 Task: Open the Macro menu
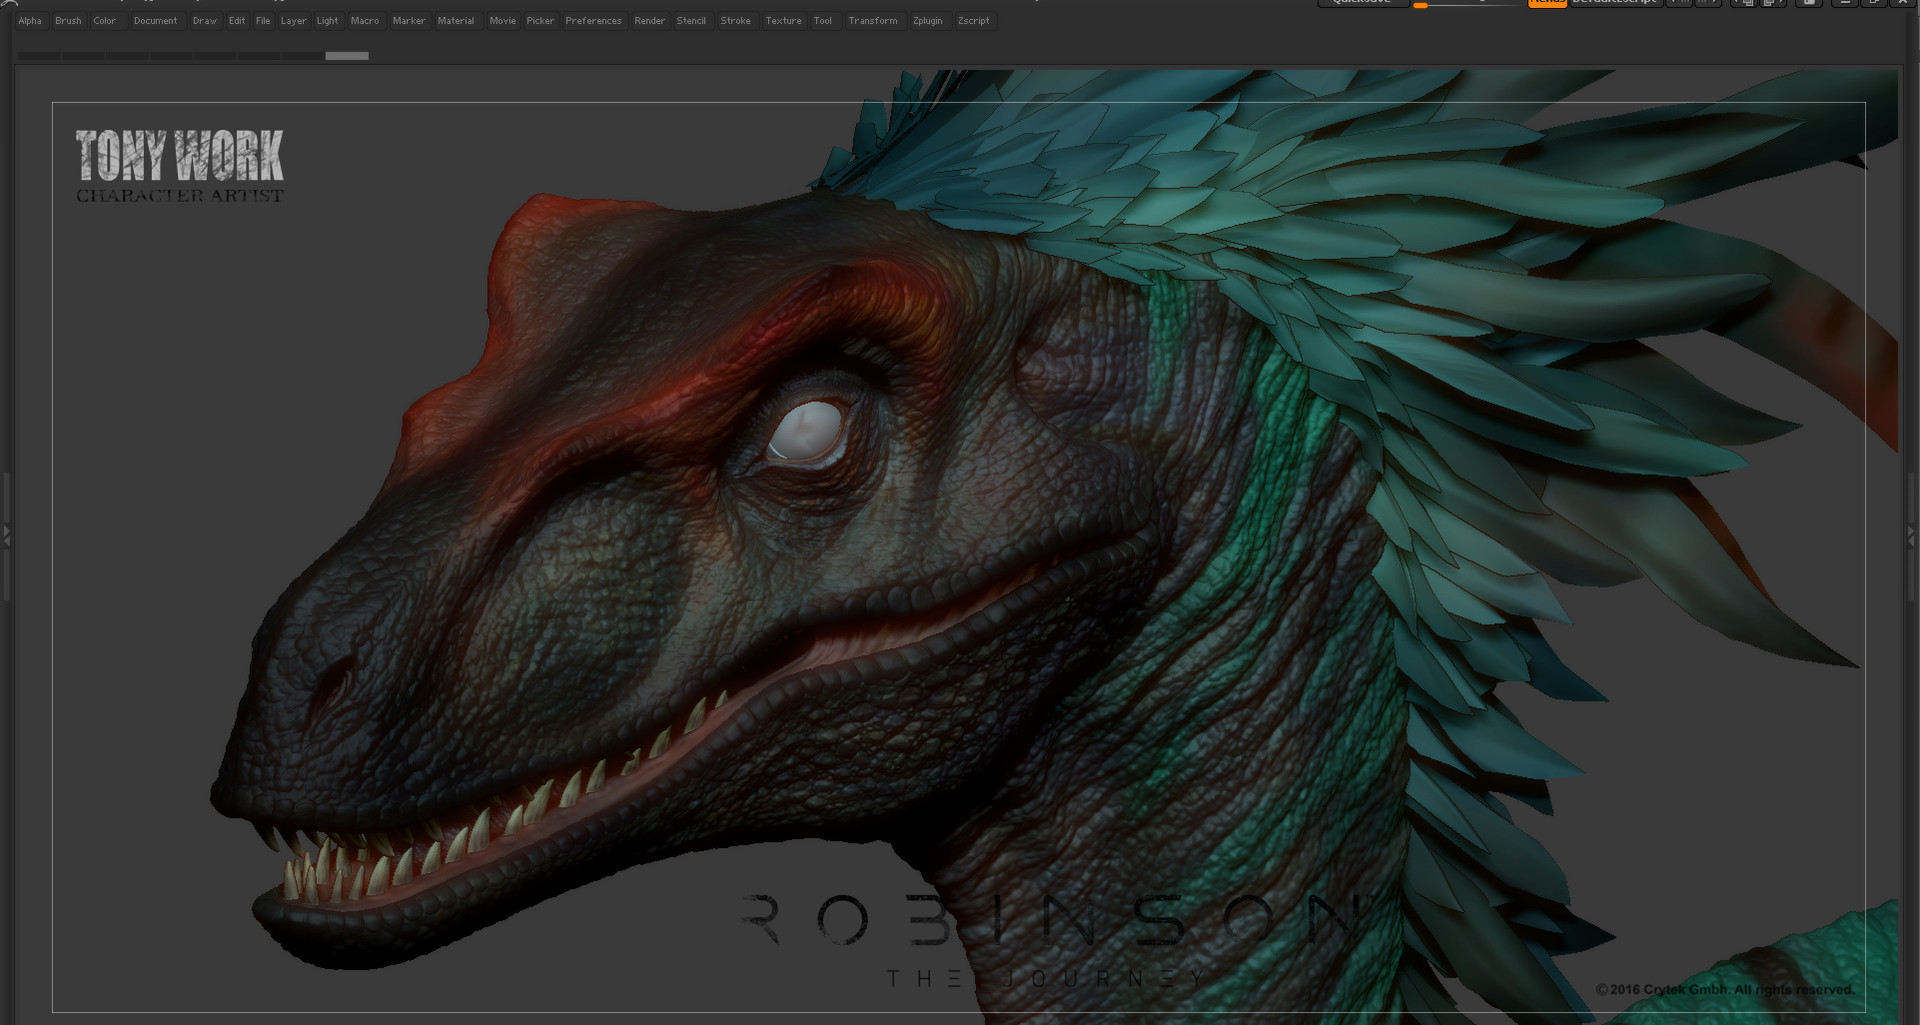[365, 20]
